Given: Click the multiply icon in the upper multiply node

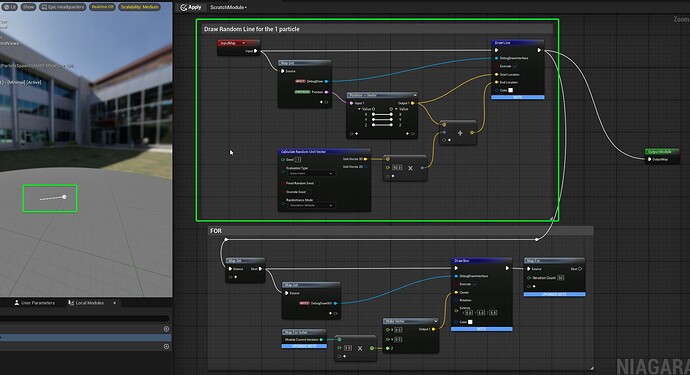Looking at the screenshot, I should 410,168.
